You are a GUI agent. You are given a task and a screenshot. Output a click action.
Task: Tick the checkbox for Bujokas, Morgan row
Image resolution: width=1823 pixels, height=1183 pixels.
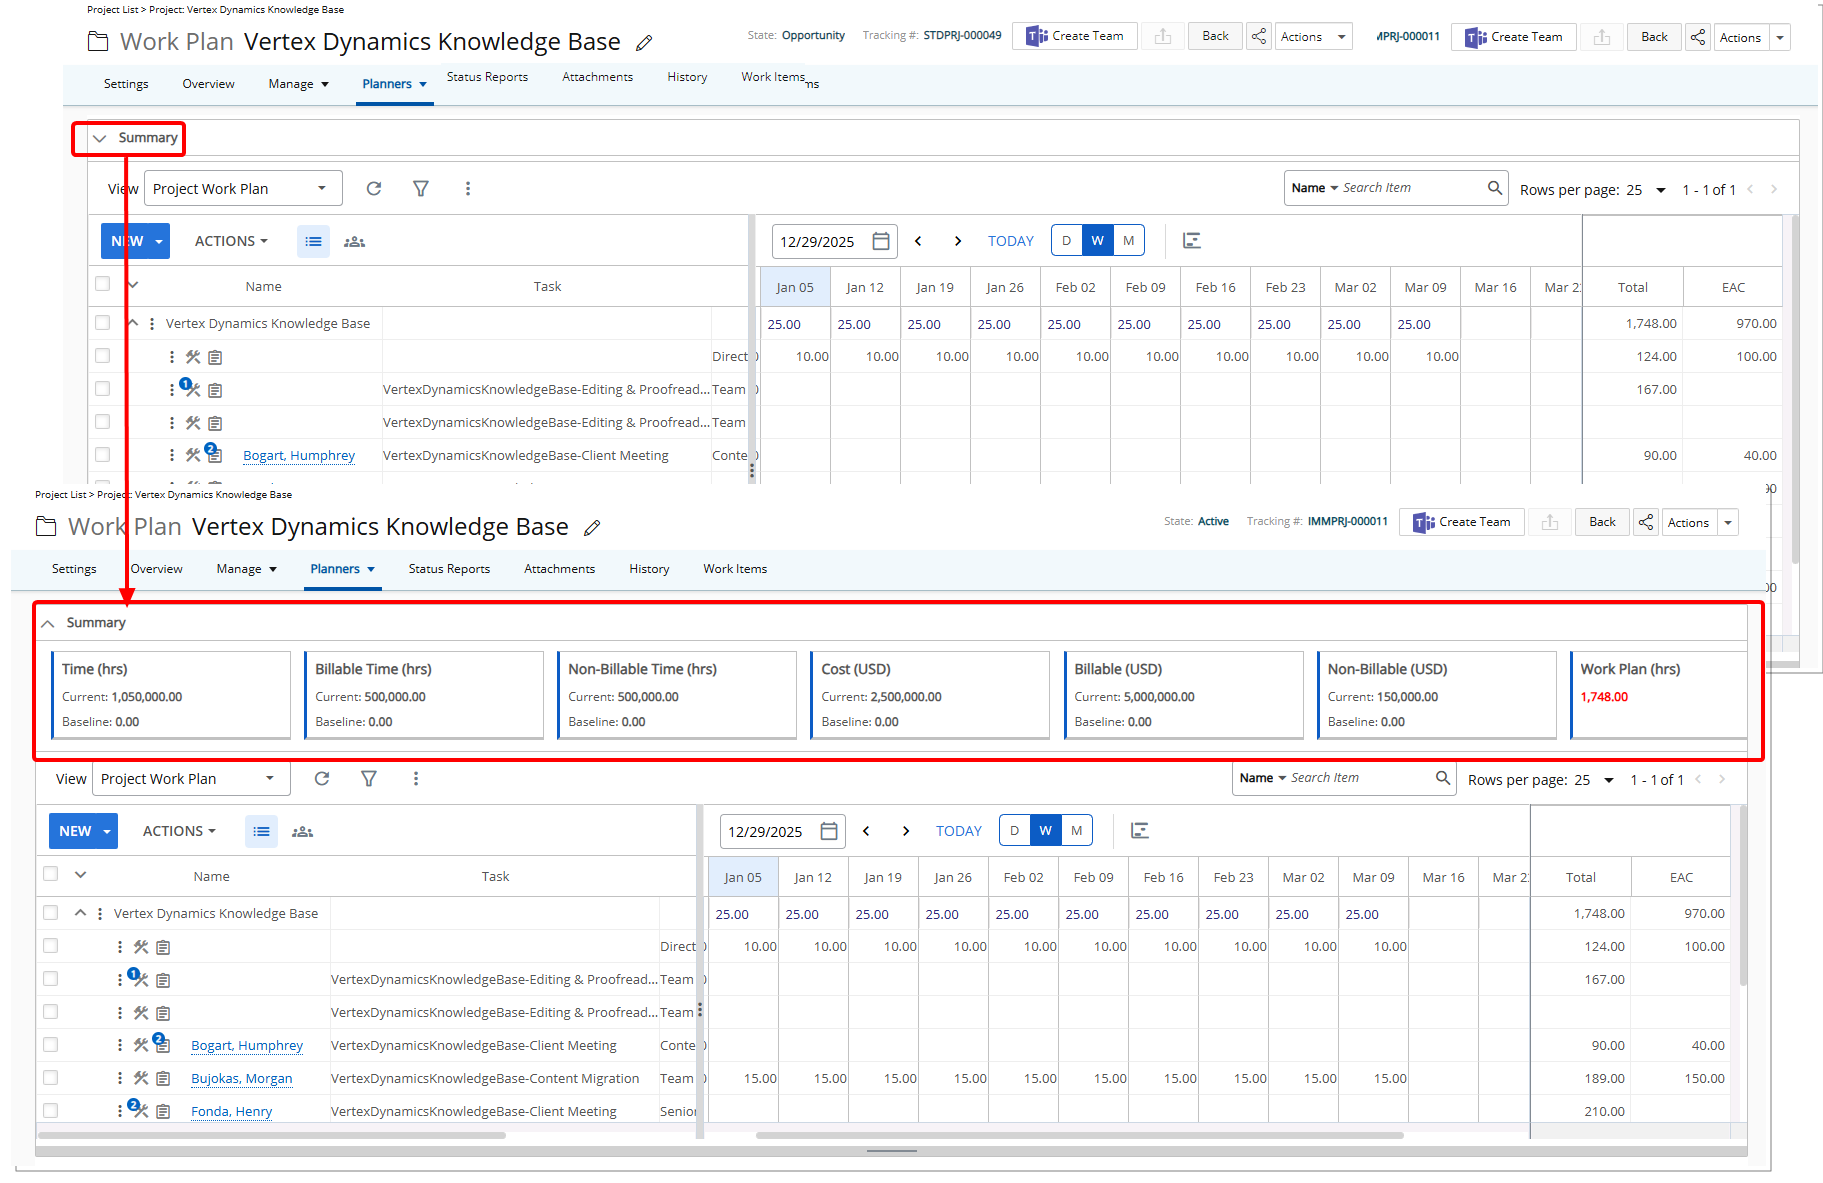click(x=51, y=1078)
